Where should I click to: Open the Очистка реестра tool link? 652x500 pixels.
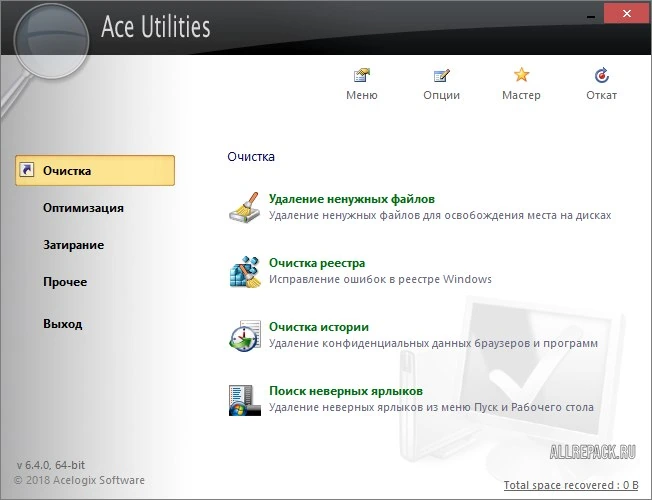pyautogui.click(x=317, y=263)
